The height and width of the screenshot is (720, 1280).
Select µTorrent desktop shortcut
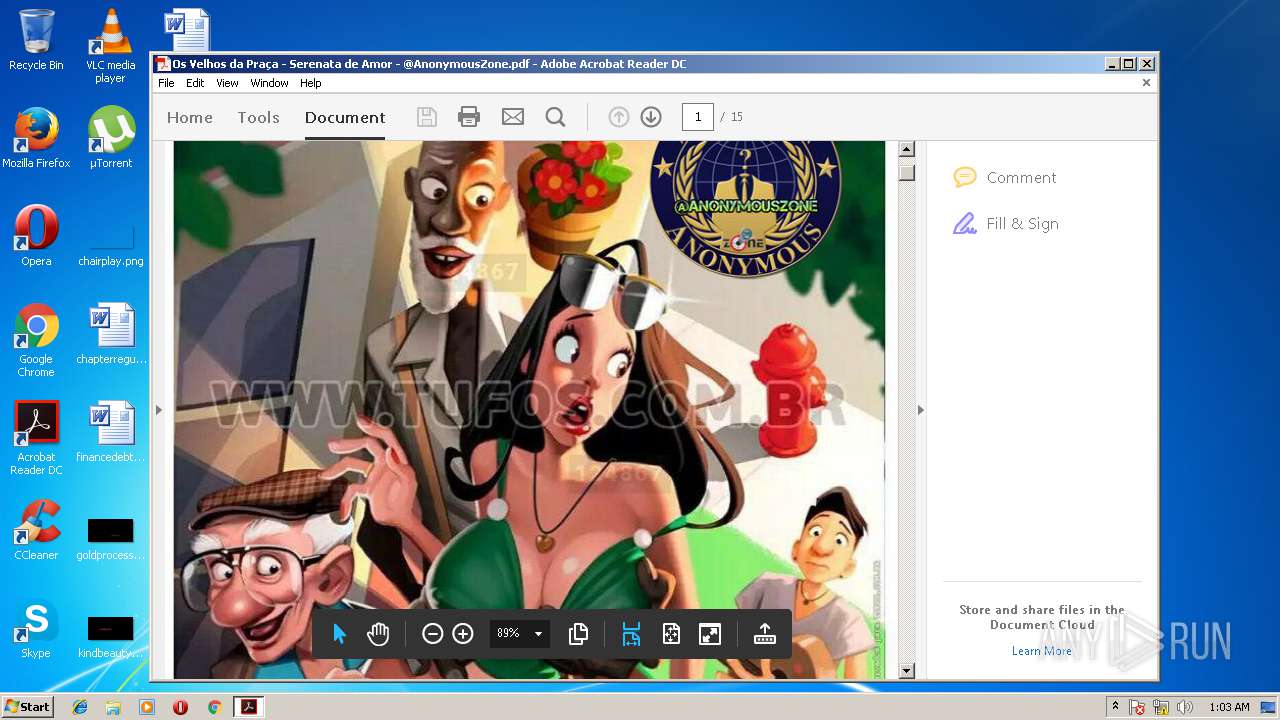(x=110, y=137)
